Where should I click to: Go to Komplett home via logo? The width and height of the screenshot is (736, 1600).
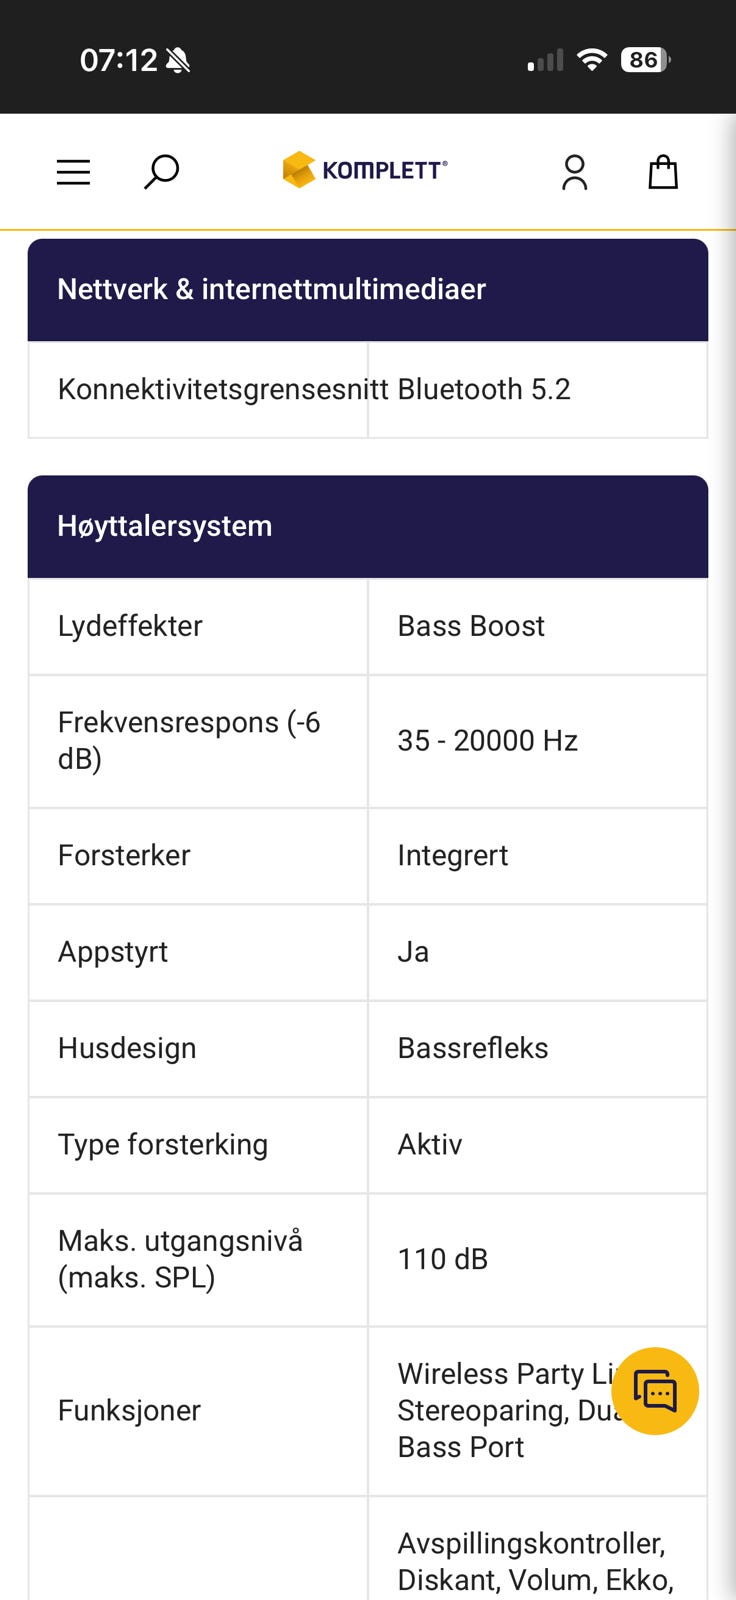tap(365, 170)
